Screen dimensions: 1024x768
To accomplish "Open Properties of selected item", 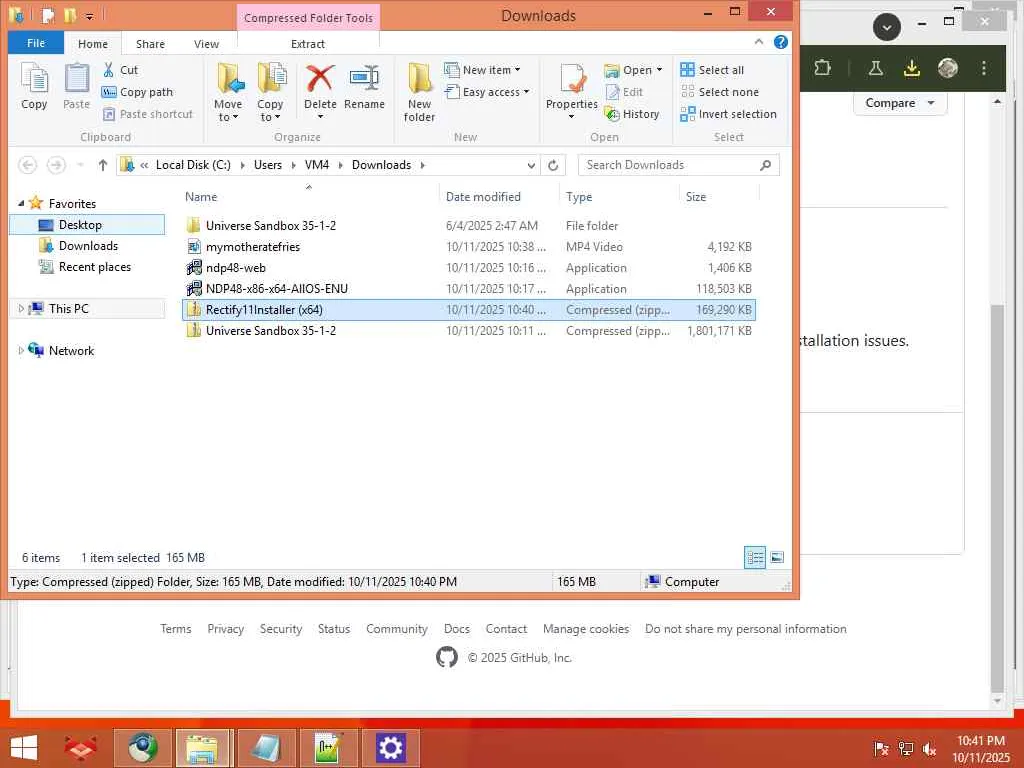I will (571, 91).
